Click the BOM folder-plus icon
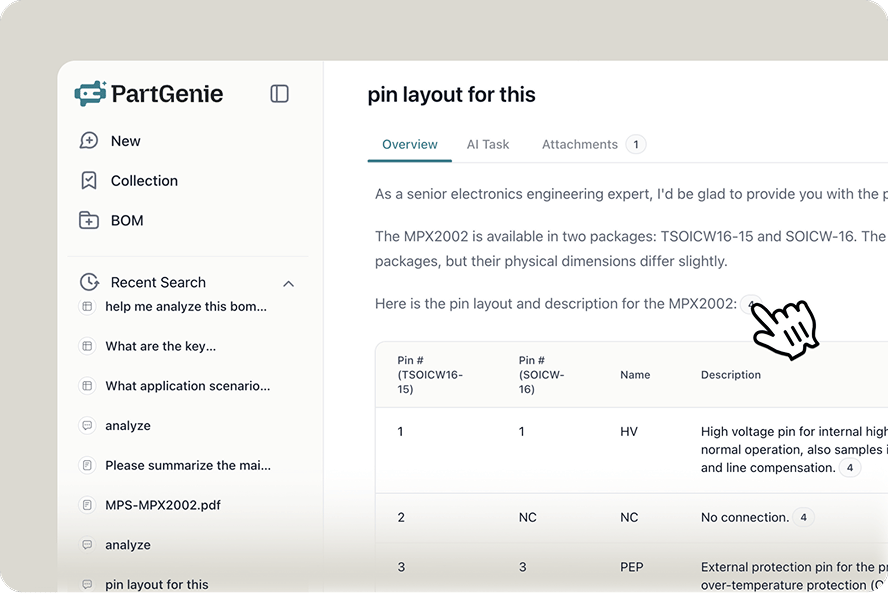Image resolution: width=888 pixels, height=593 pixels. coord(88,220)
